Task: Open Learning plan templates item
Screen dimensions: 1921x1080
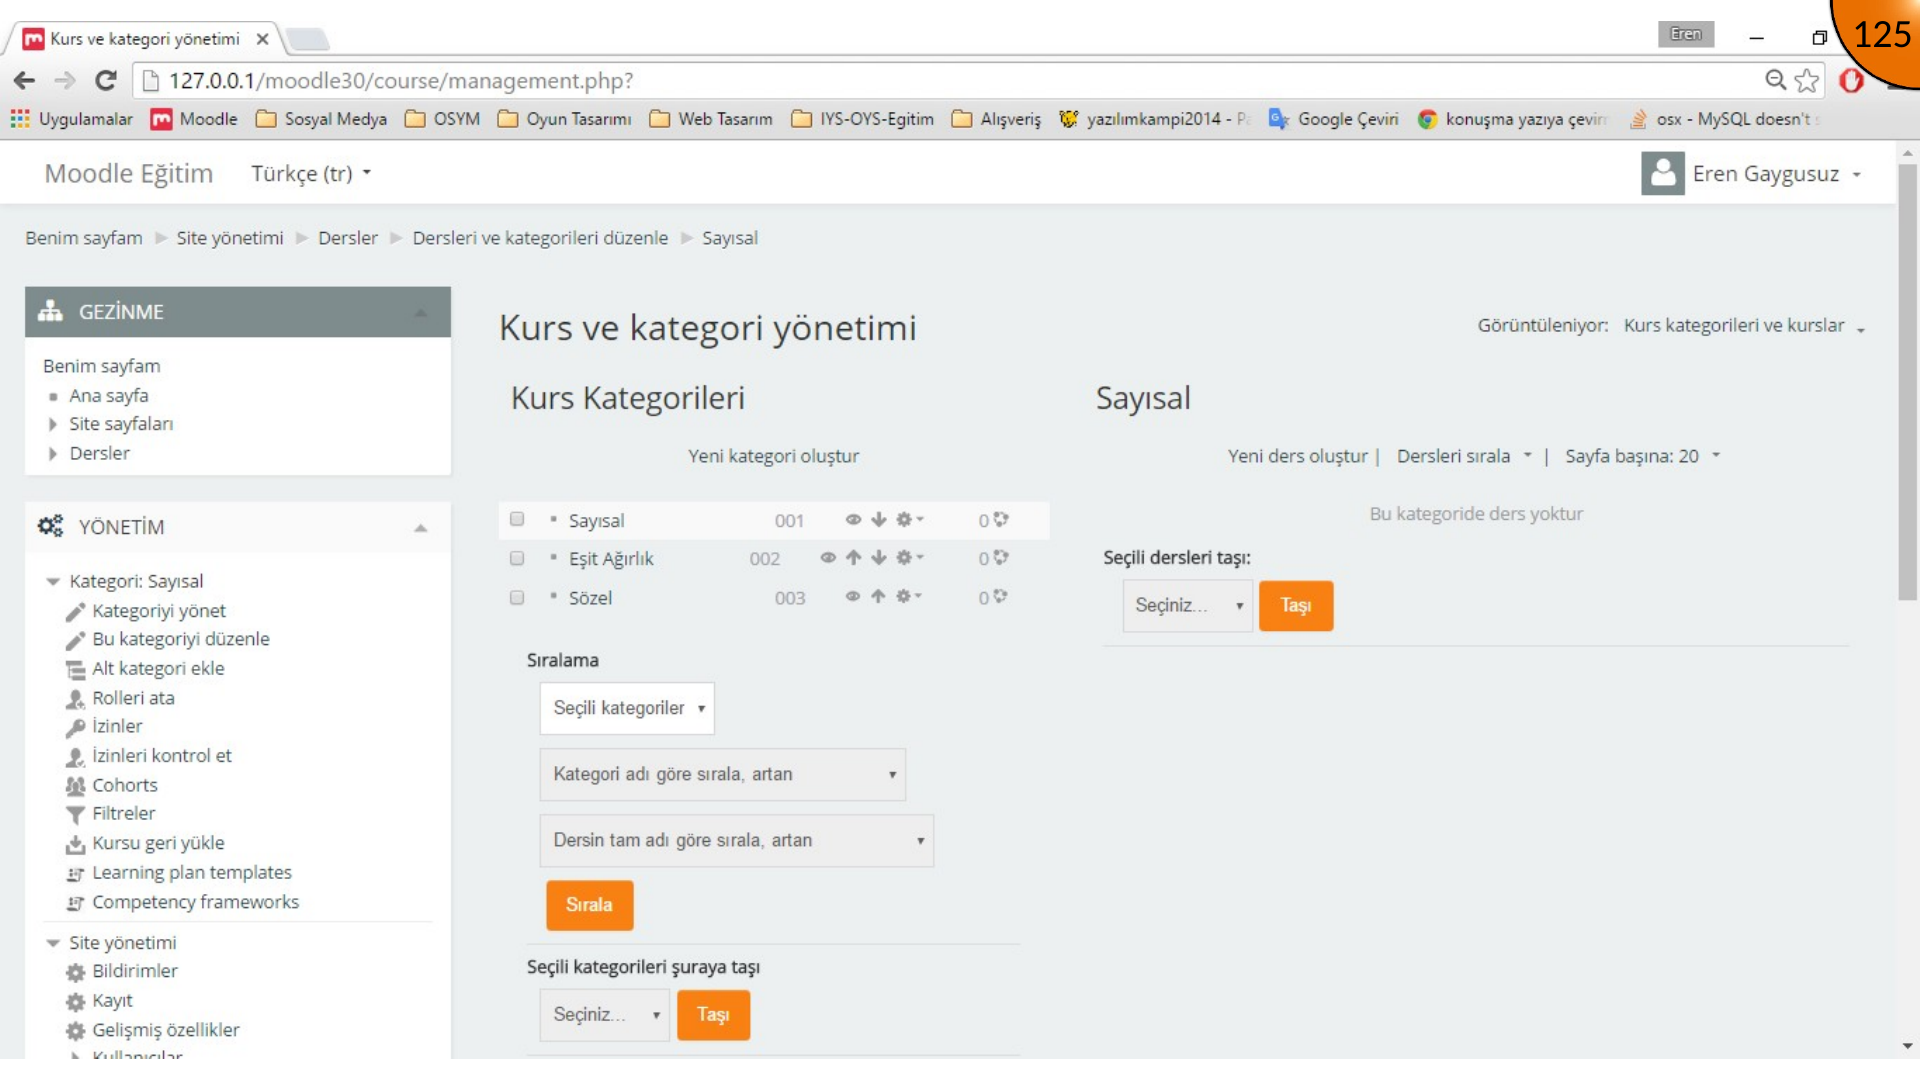Action: (192, 873)
